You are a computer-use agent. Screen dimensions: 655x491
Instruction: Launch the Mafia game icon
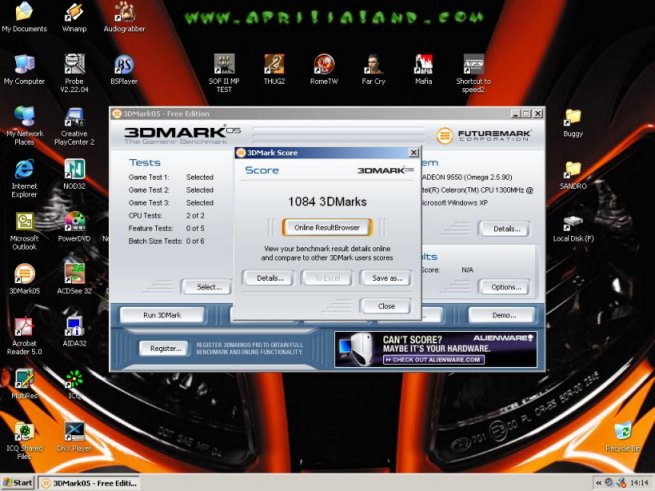(423, 66)
